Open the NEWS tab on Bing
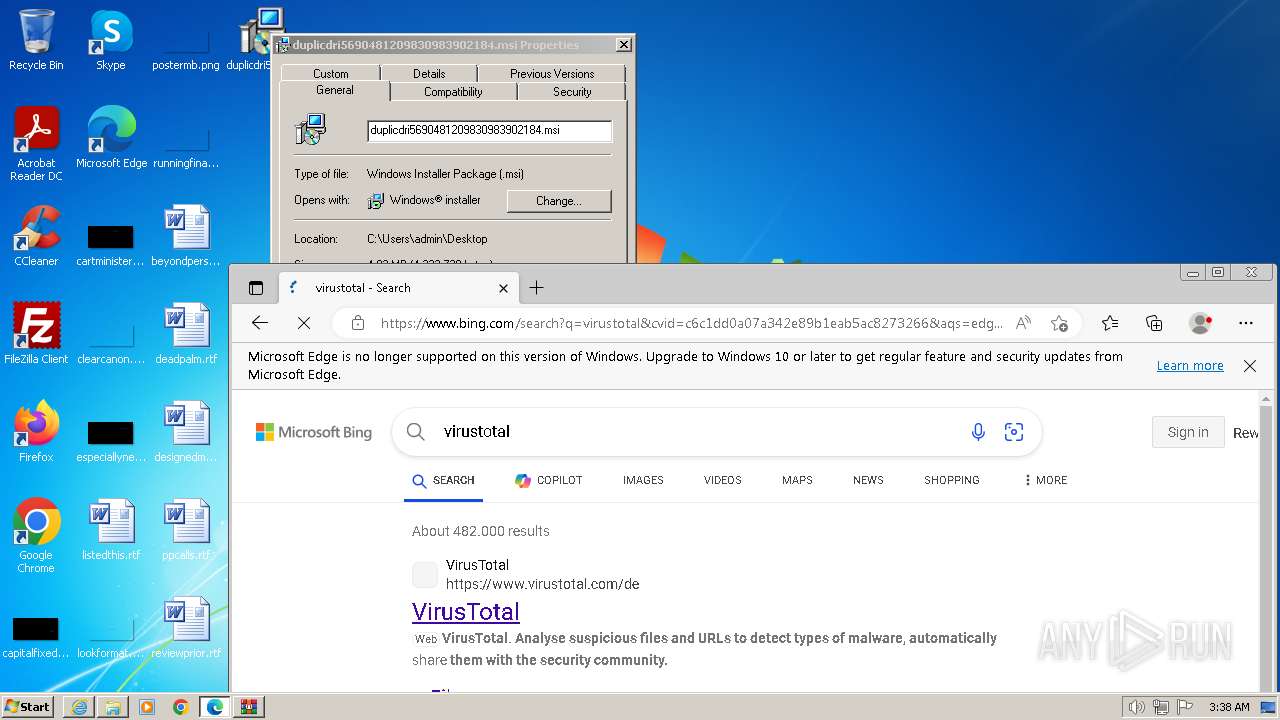 (x=868, y=480)
